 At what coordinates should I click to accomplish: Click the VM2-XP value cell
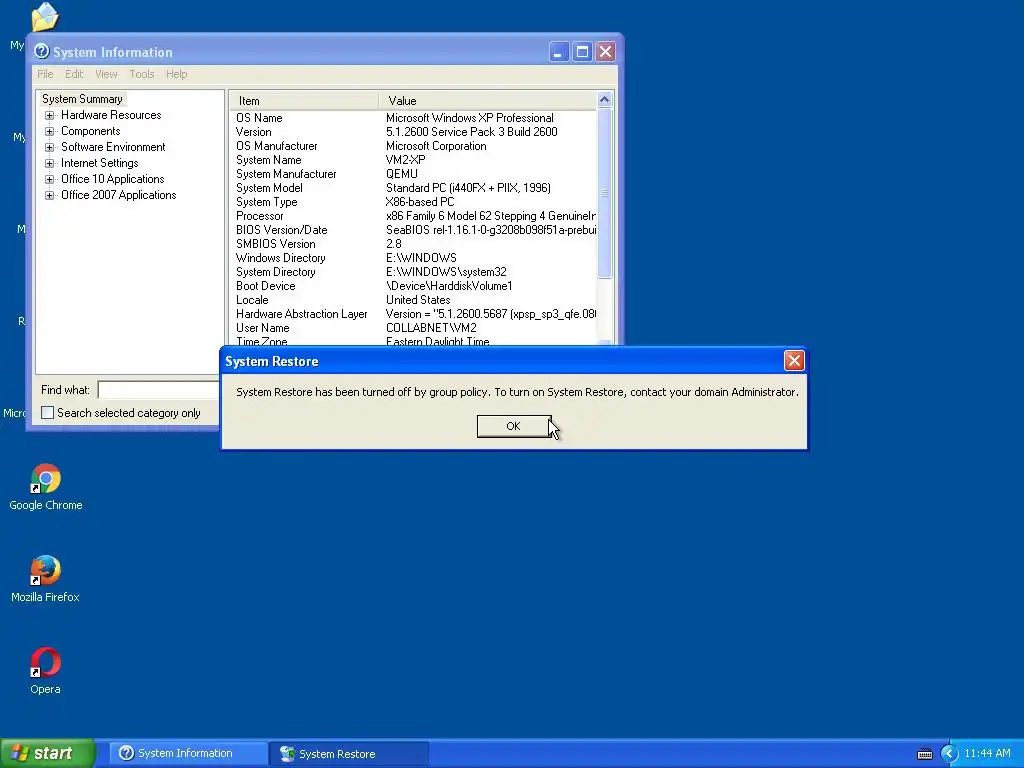[x=406, y=160]
